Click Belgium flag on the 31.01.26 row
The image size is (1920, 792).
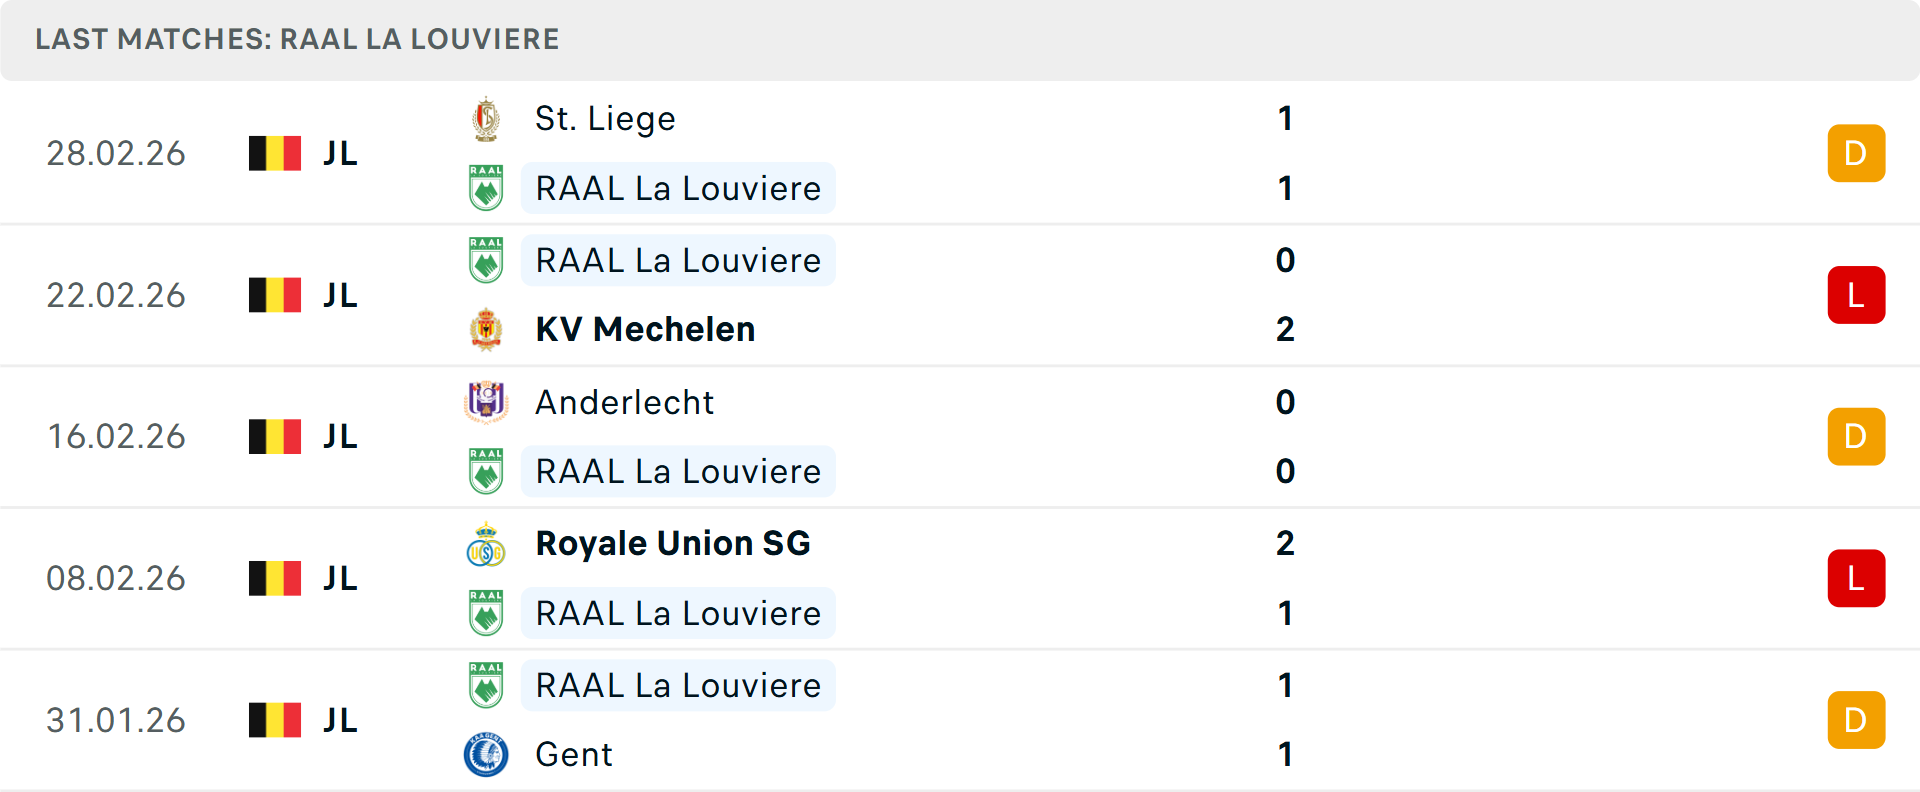(275, 720)
